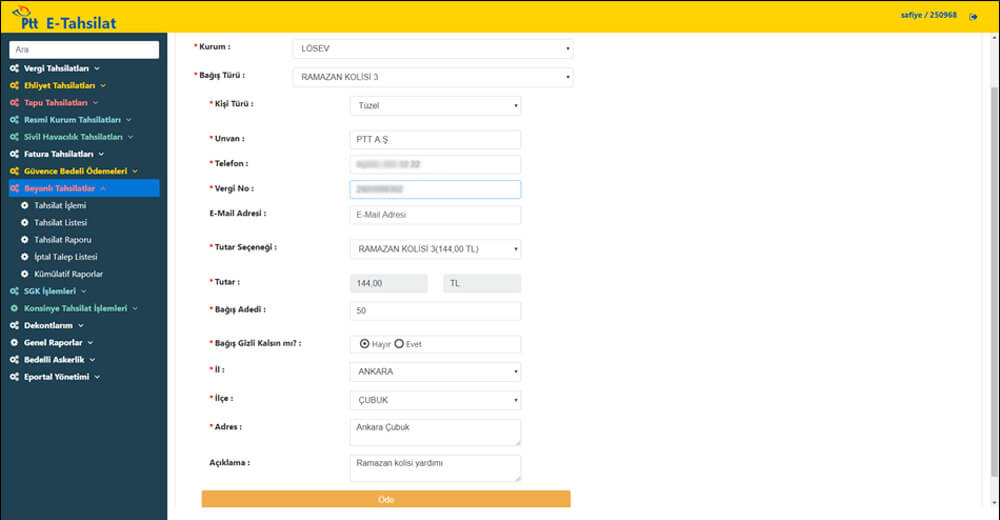This screenshot has width=1000, height=520.
Task: Click the Unvan field with PTT A.Ş
Action: (435, 140)
